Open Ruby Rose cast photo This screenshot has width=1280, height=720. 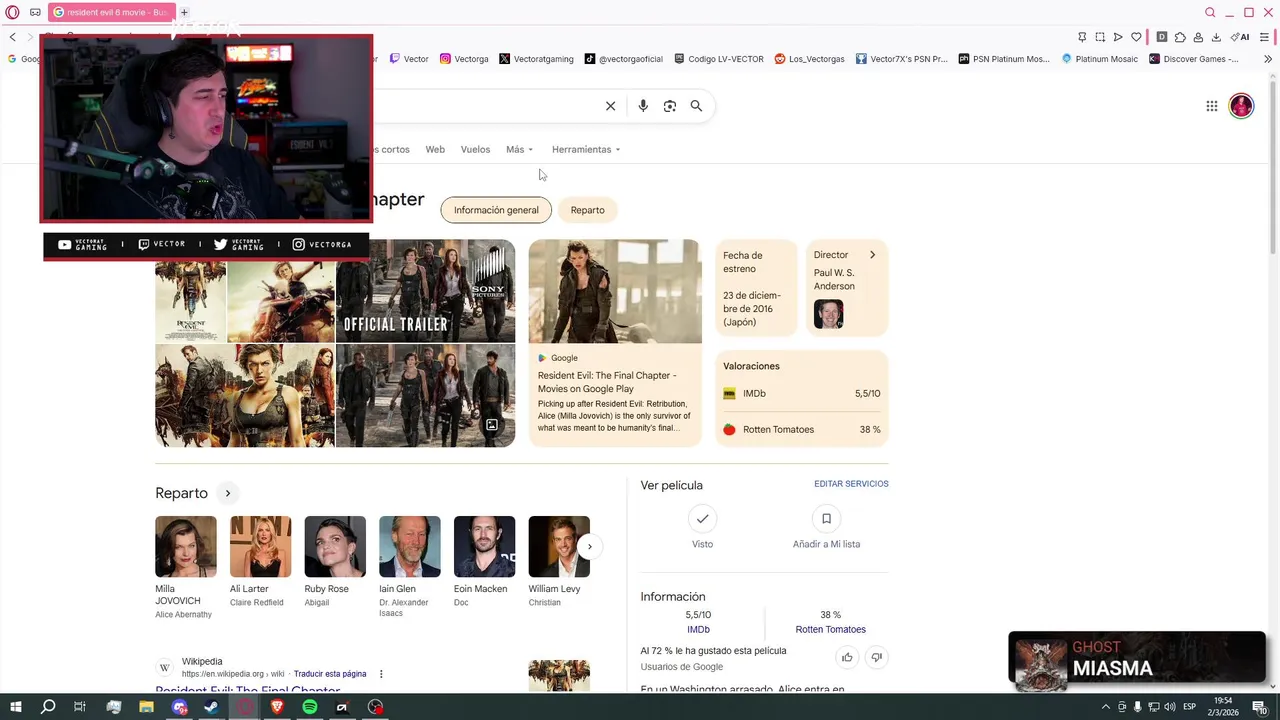[335, 546]
